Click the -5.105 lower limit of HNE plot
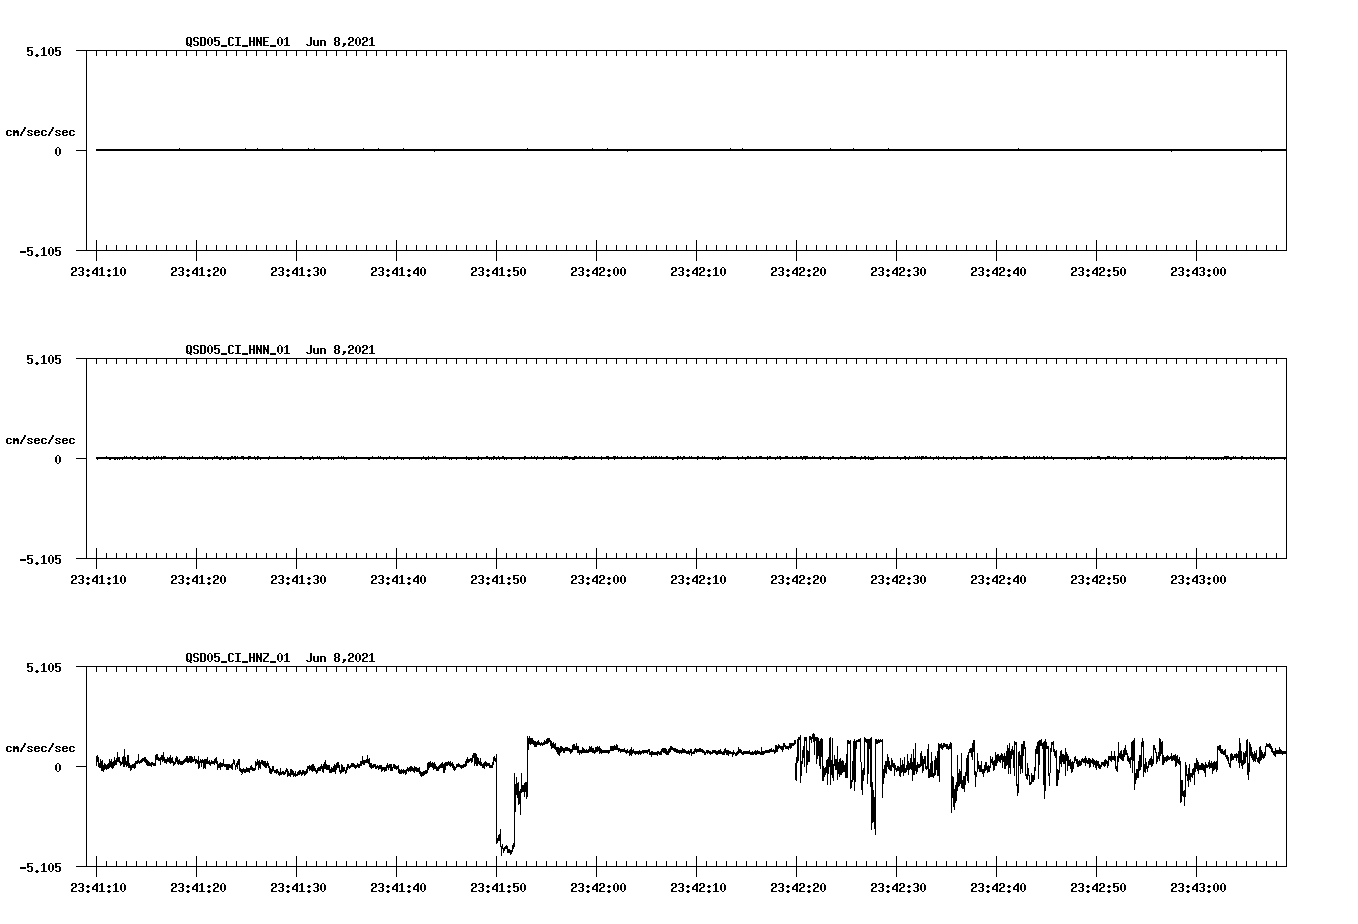Viewport: 1358px width, 924px height. (x=39, y=252)
